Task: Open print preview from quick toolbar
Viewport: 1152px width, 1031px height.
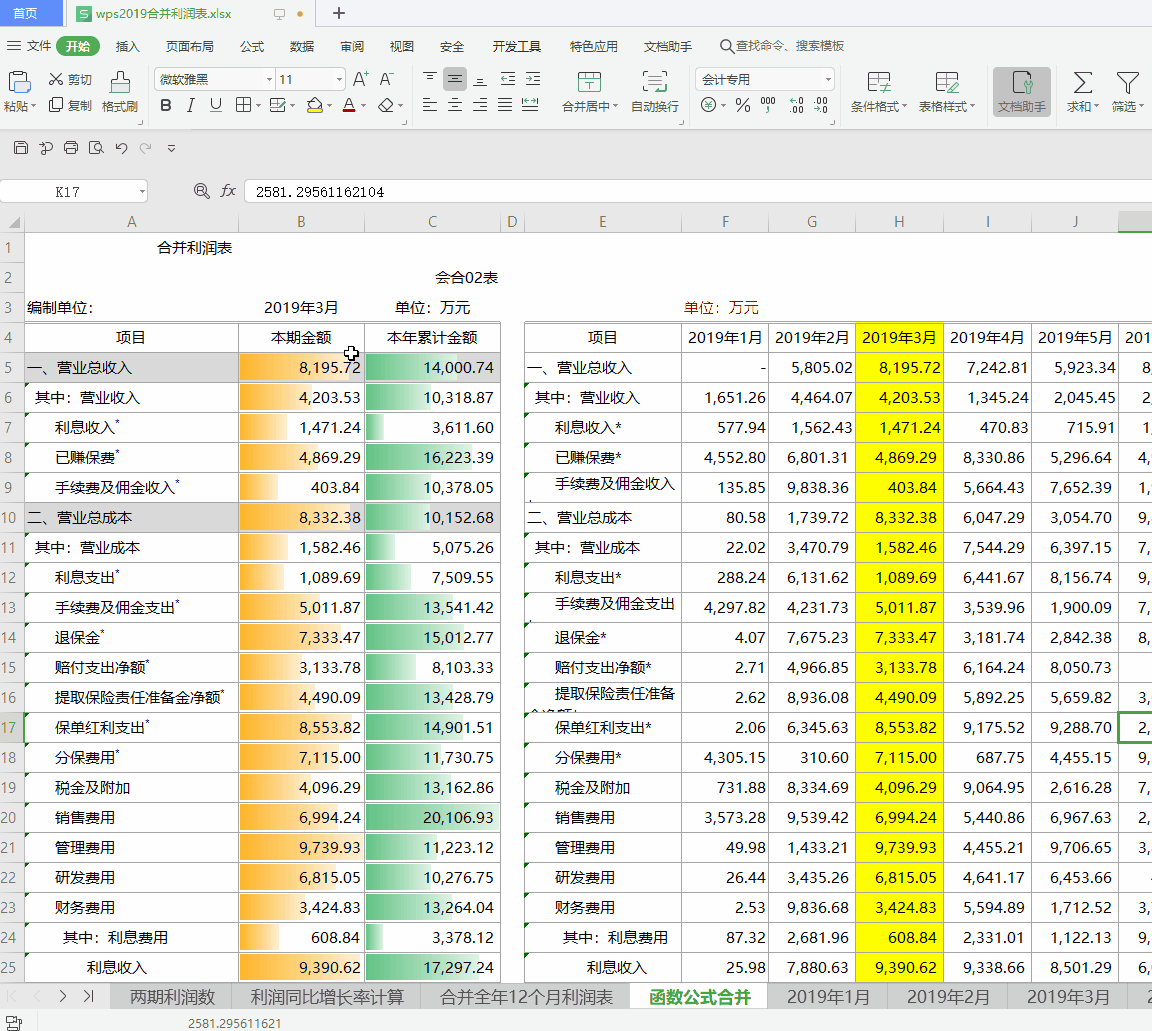Action: [x=96, y=148]
